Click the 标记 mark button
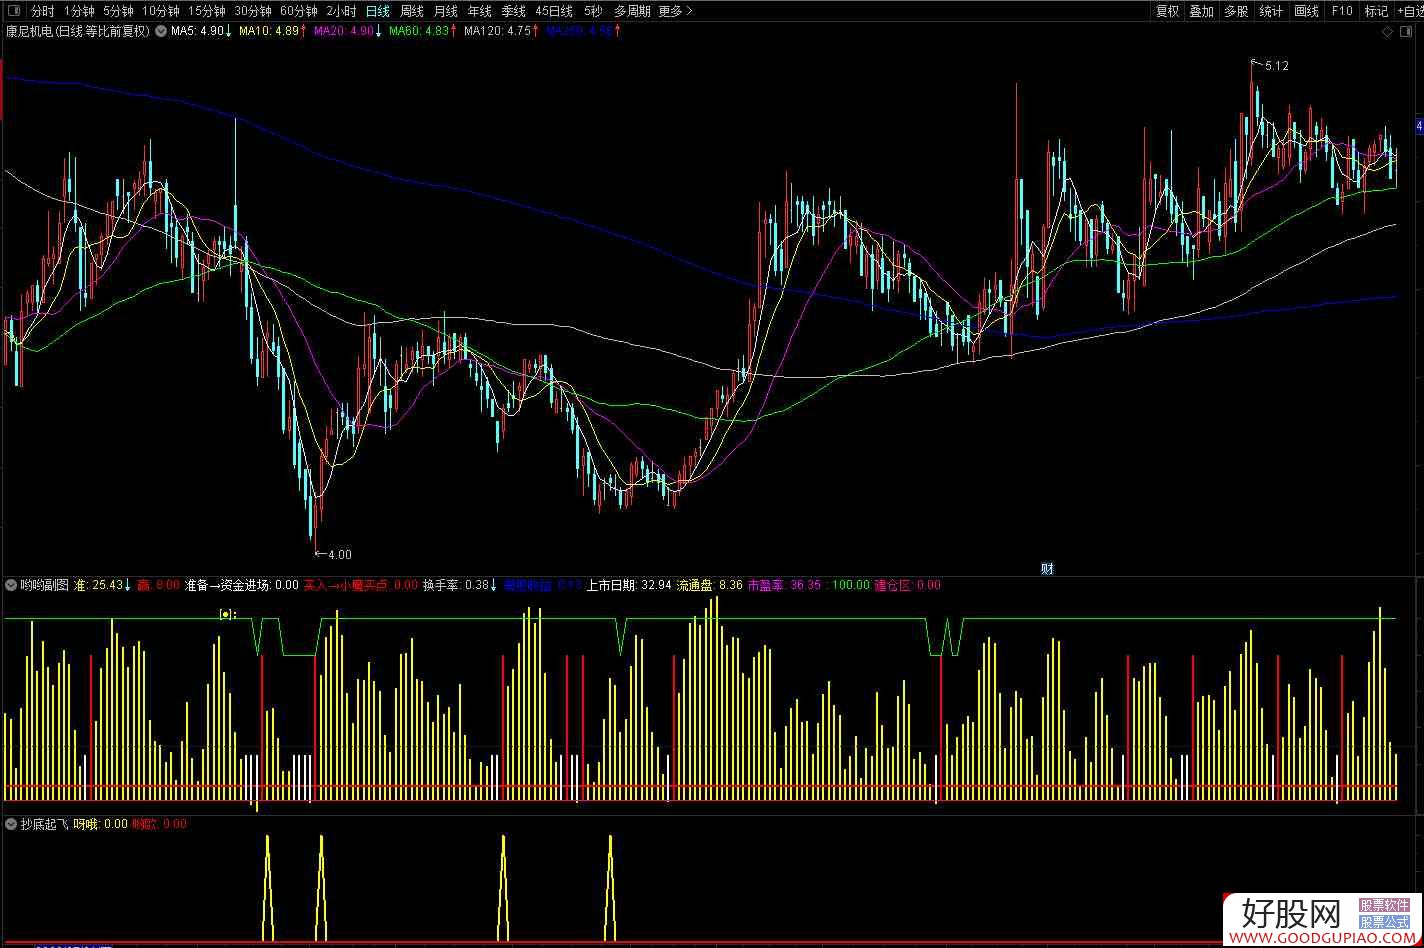 1376,11
